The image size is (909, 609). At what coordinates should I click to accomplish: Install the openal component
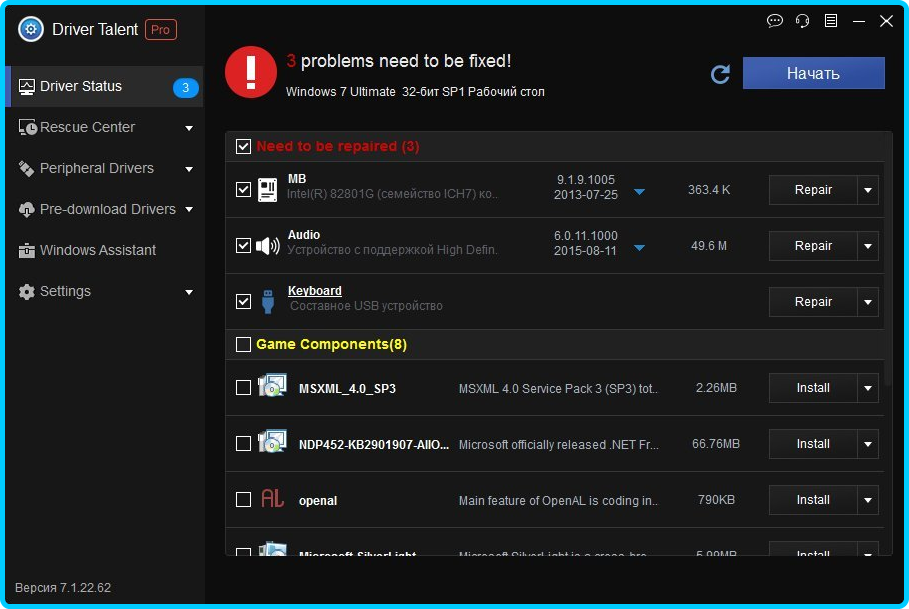813,500
